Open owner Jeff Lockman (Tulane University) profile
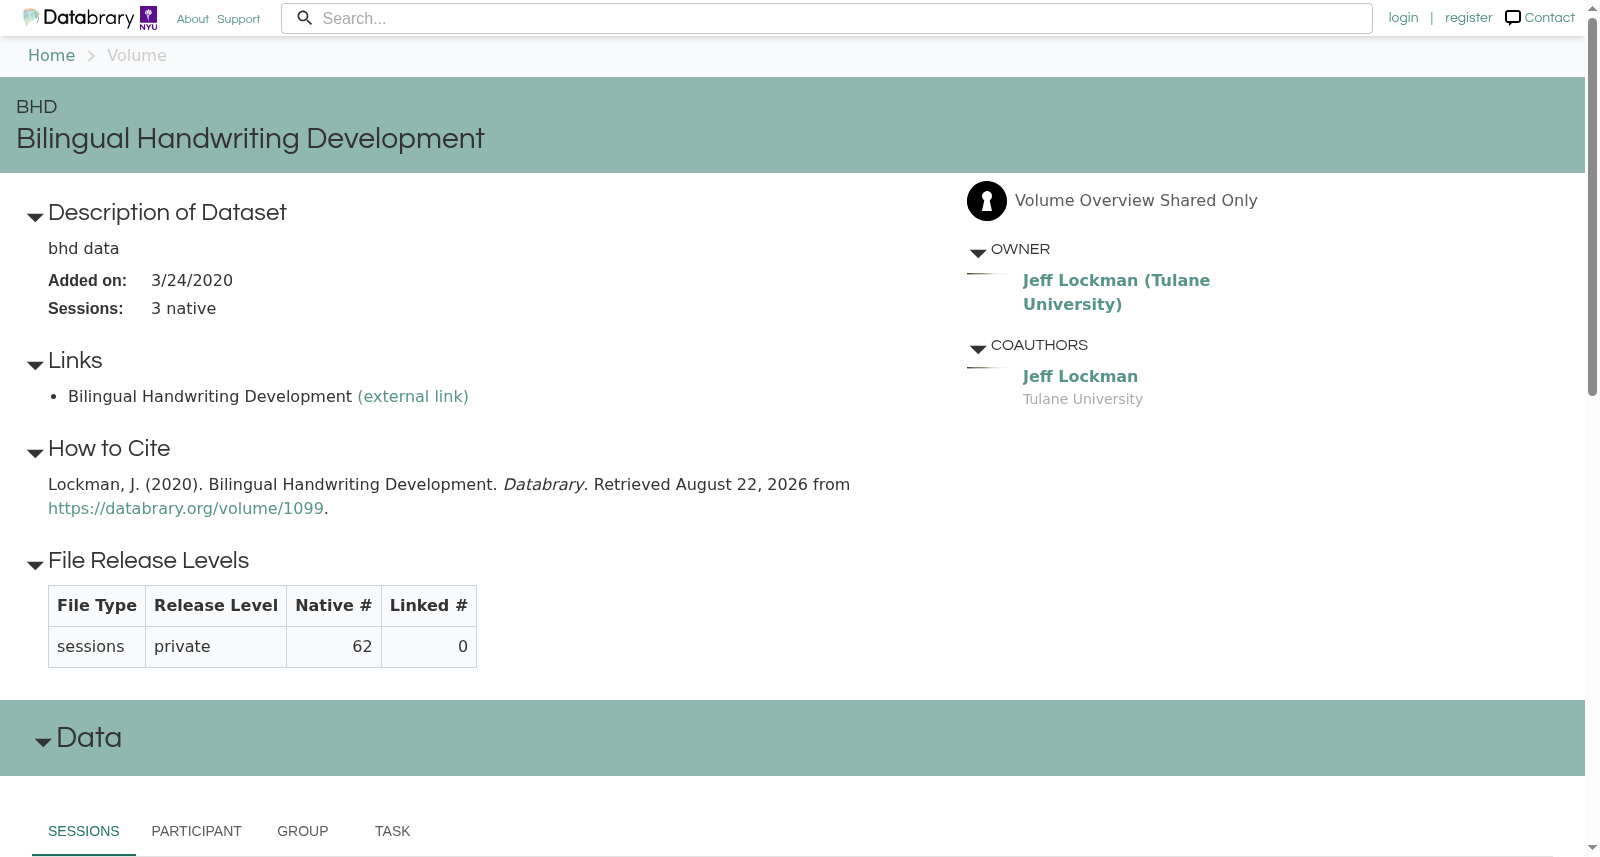The width and height of the screenshot is (1600, 857). [x=1116, y=292]
